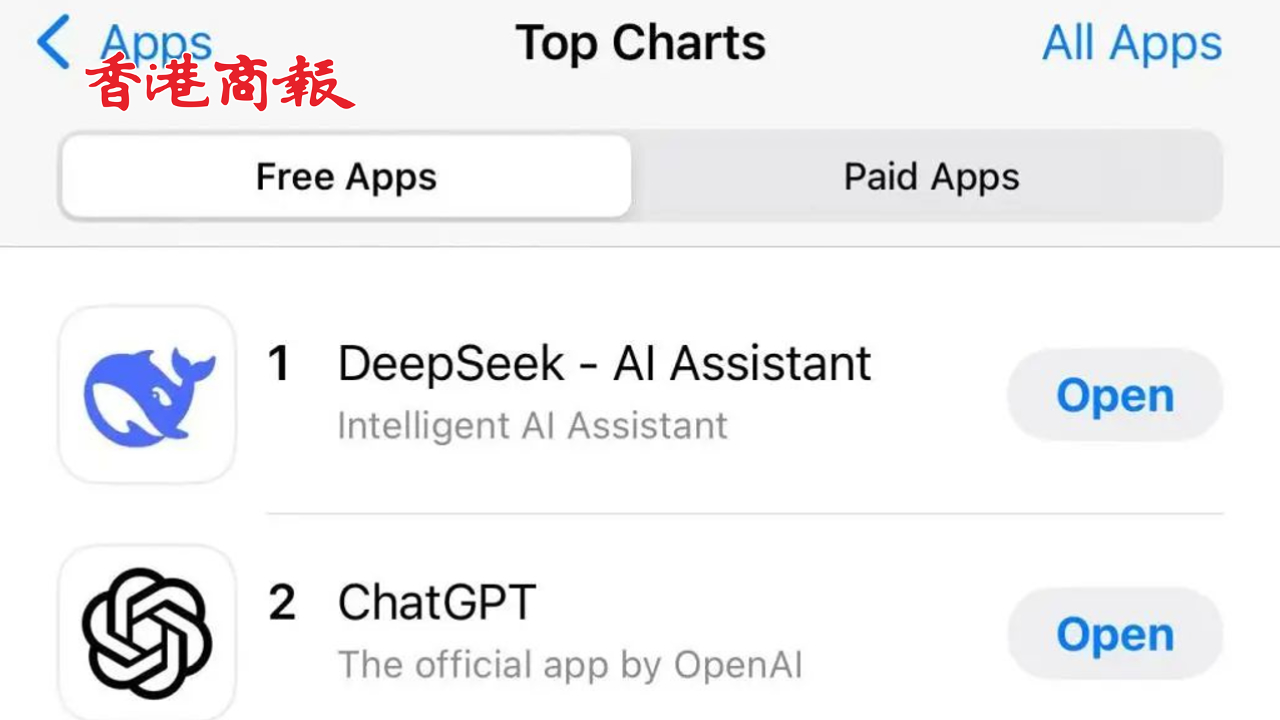This screenshot has height=720, width=1280.
Task: Open the All Apps list
Action: coord(1131,42)
